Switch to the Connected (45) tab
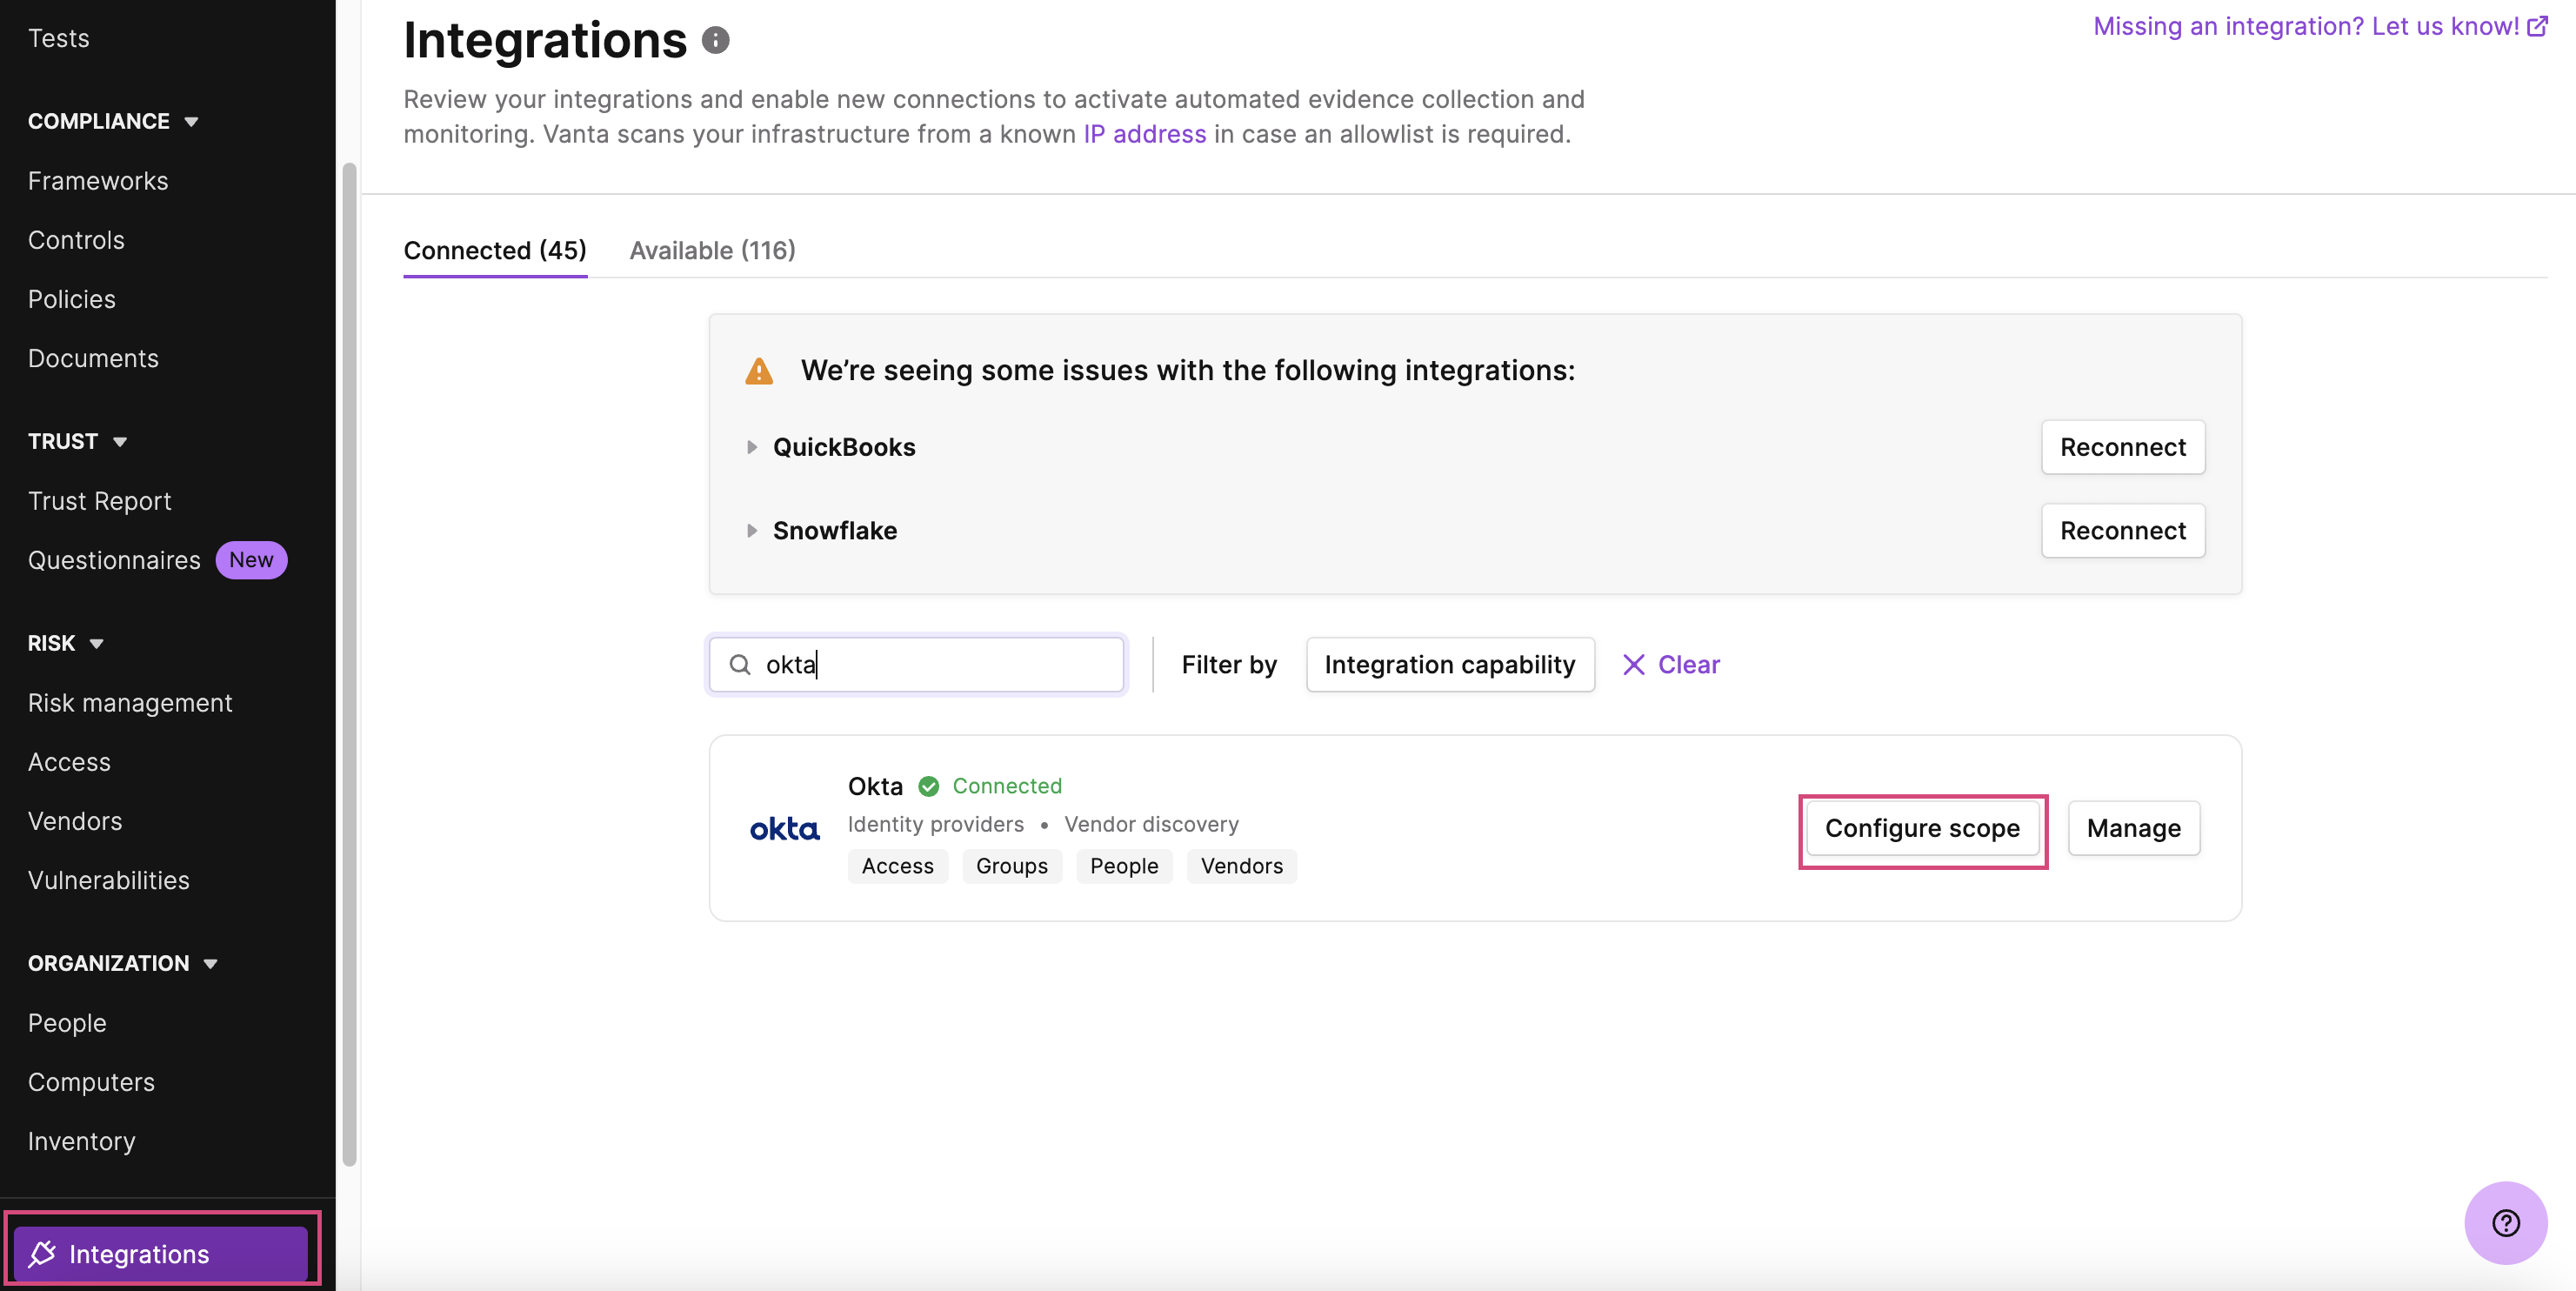 point(495,250)
